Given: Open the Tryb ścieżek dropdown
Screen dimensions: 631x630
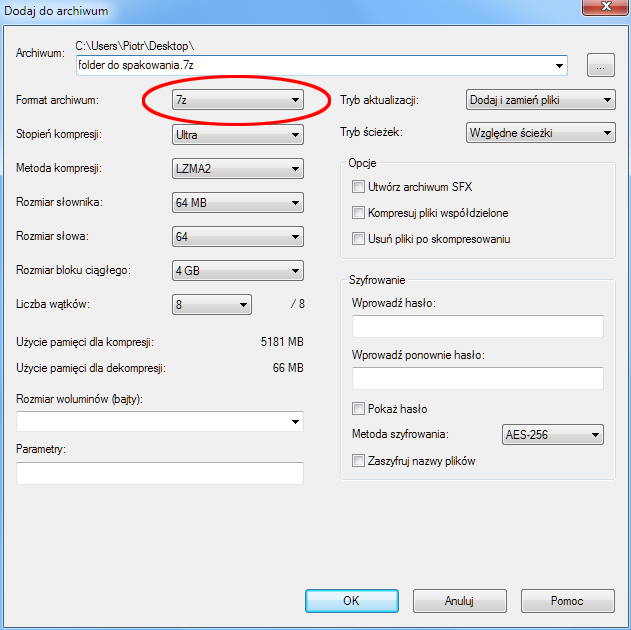Looking at the screenshot, I should 540,133.
